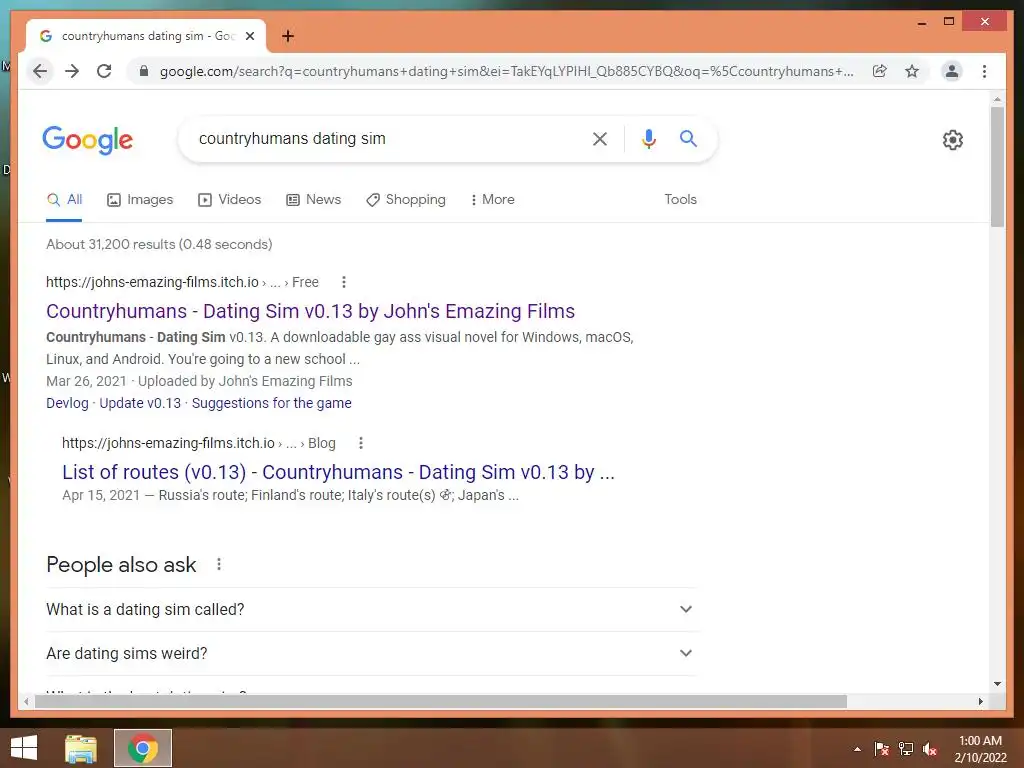Close the countryhumans dating sim tab

coord(249,36)
